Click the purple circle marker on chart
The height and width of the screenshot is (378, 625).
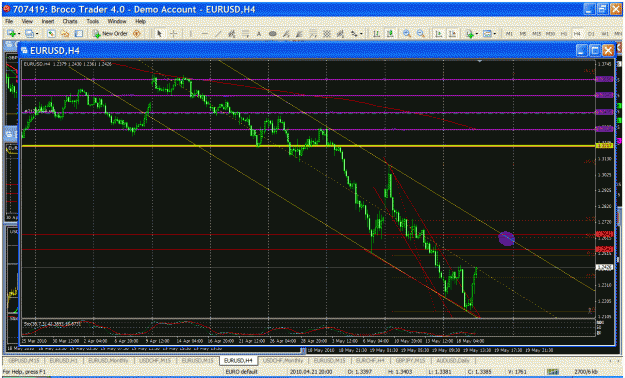coord(506,238)
